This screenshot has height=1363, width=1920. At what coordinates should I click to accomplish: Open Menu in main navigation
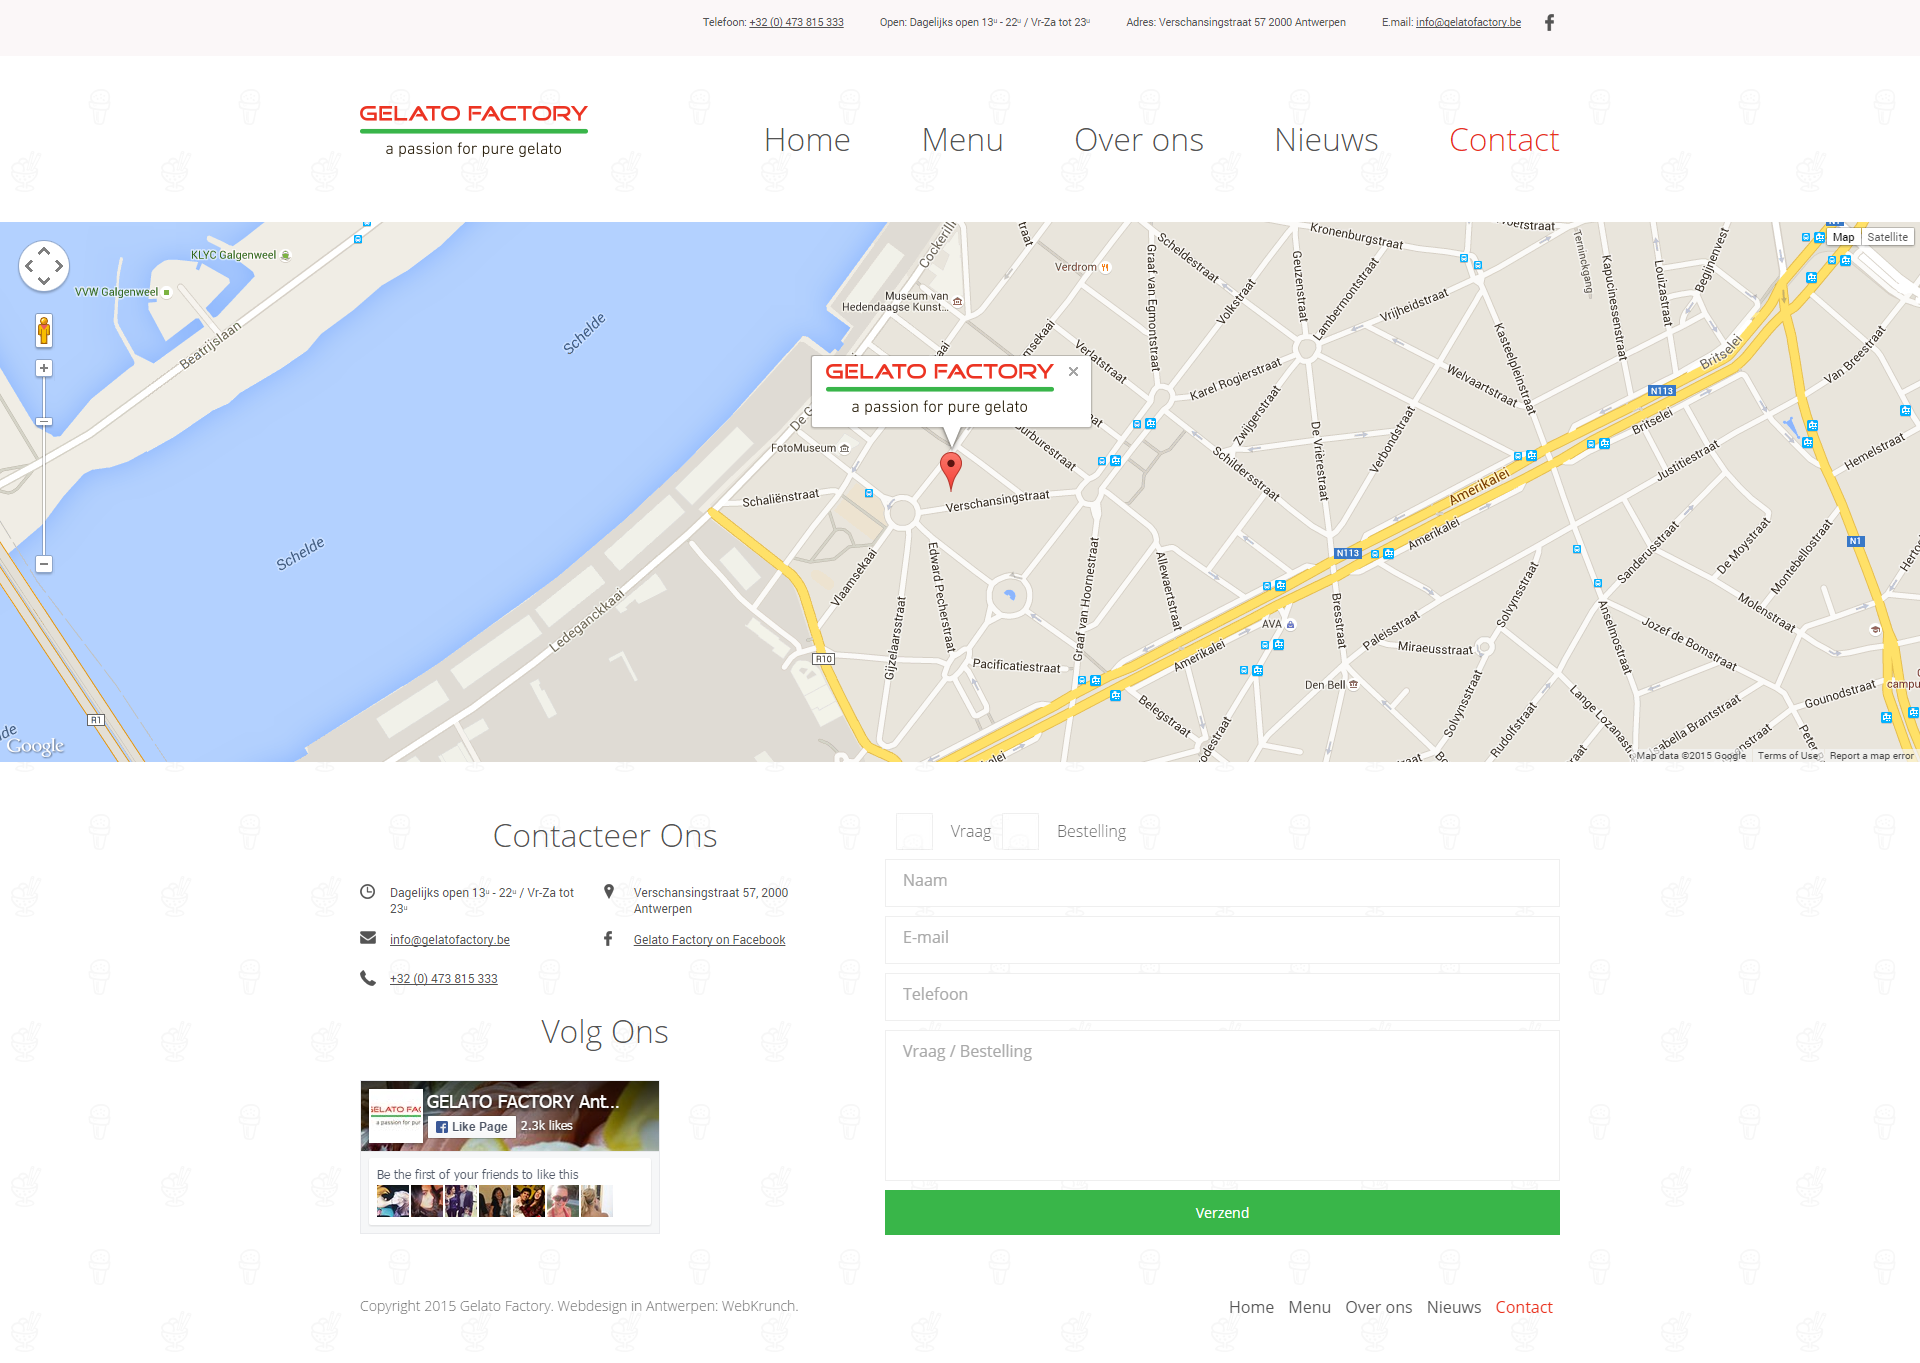click(962, 140)
